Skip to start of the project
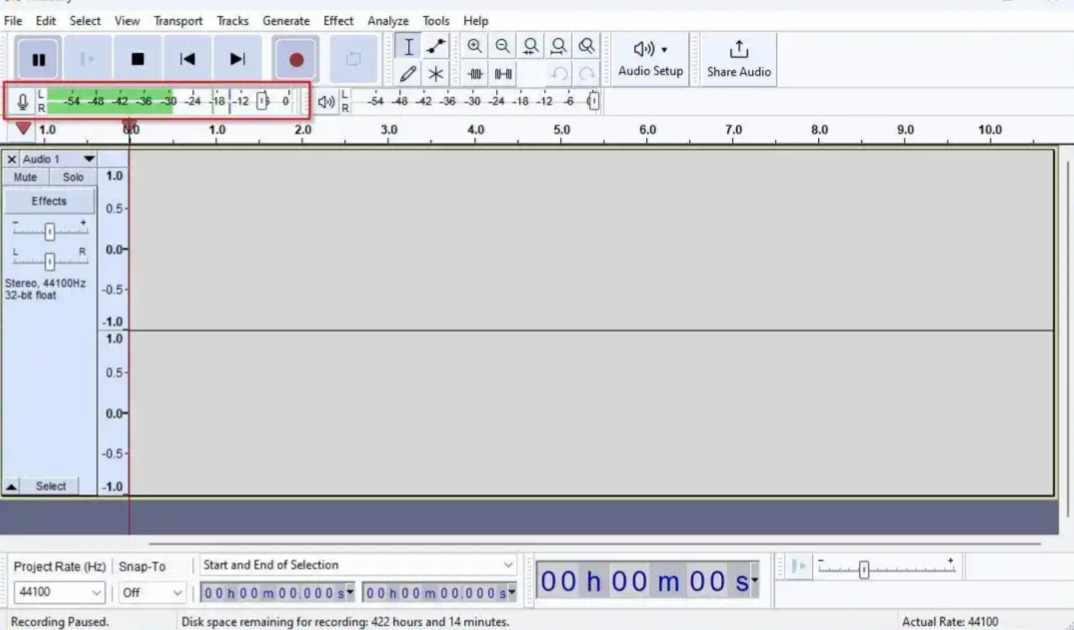The height and width of the screenshot is (630, 1074). click(187, 60)
